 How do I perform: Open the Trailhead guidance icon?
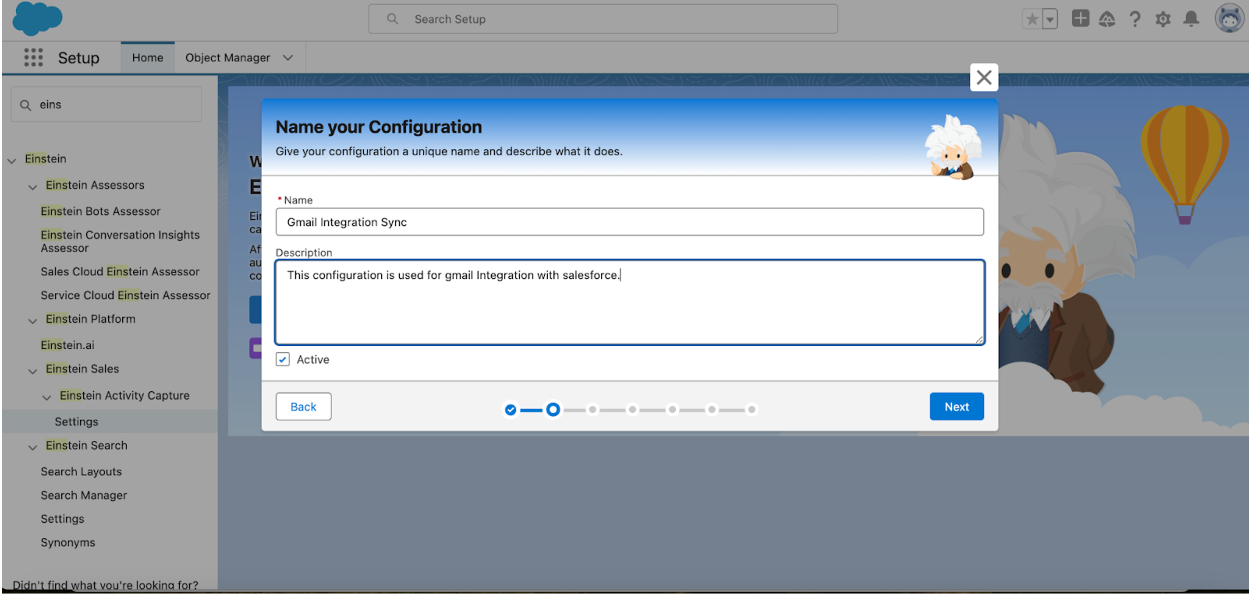(x=1107, y=19)
